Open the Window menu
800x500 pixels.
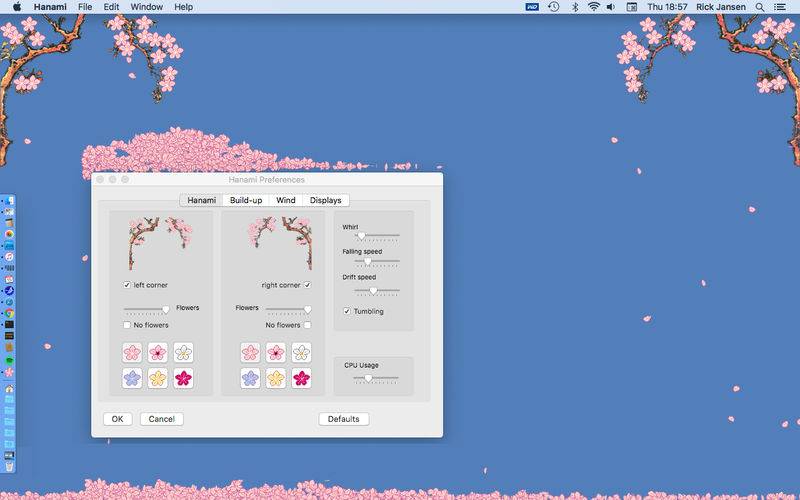(x=146, y=7)
